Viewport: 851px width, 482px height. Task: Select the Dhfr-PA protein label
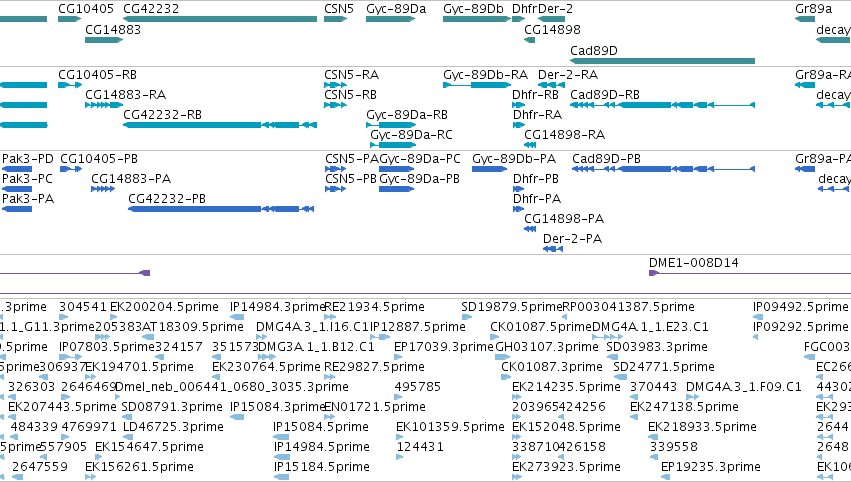[537, 199]
